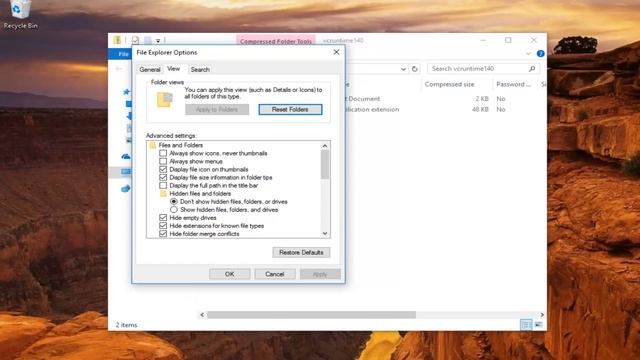Image resolution: width=640 pixels, height=360 pixels.
Task: Select the Quick access star in sidebar
Action: (x=127, y=92)
